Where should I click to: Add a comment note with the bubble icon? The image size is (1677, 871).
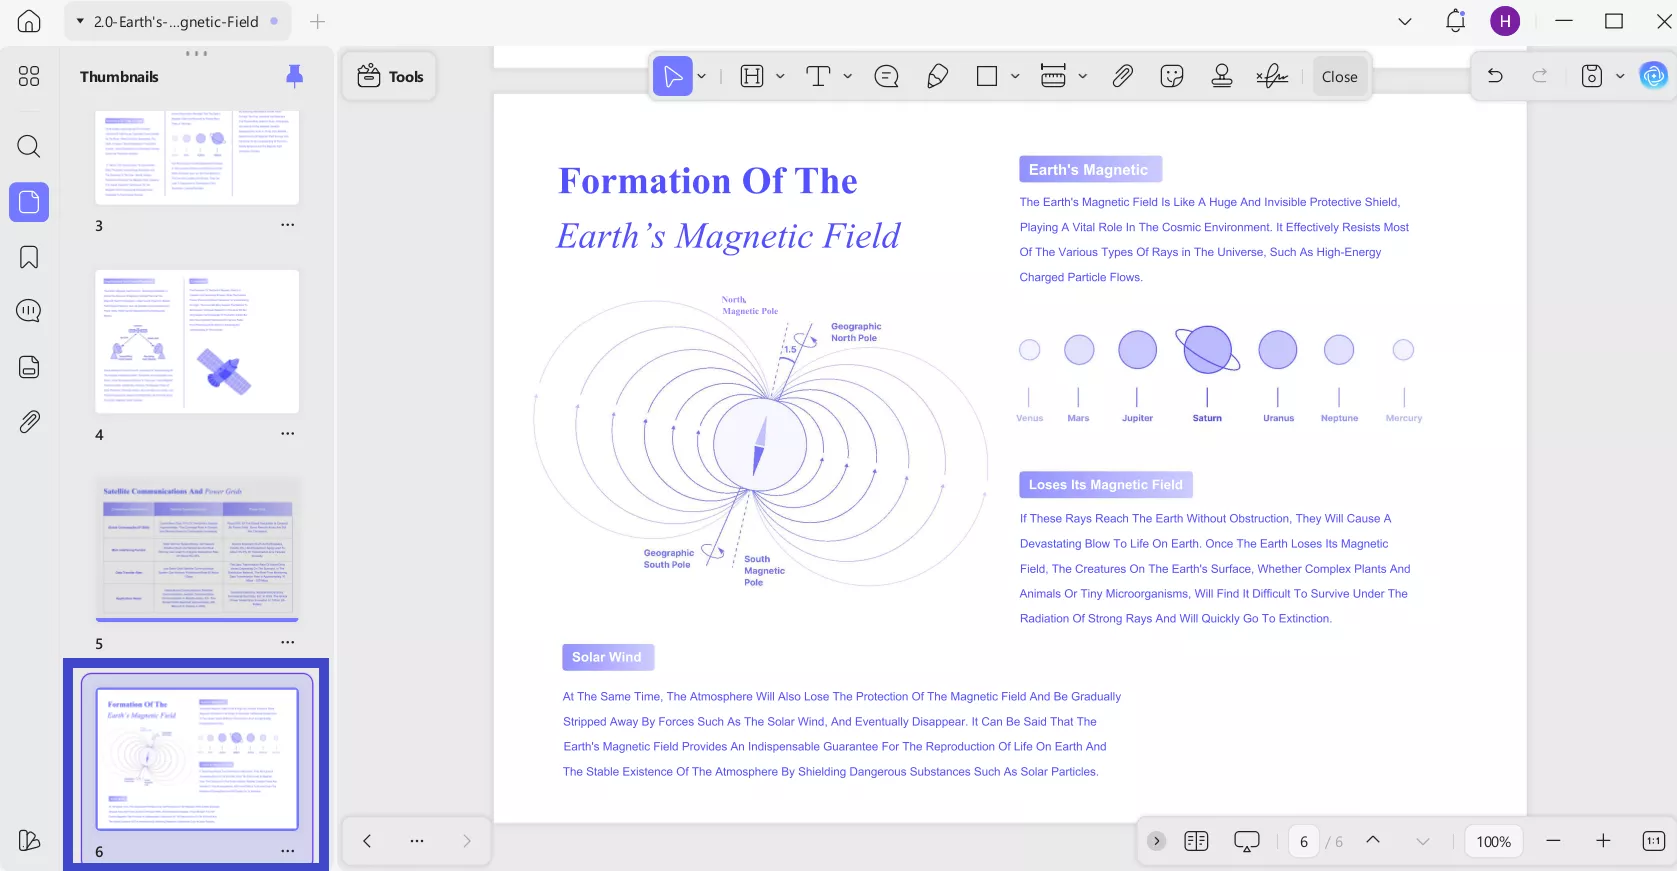pos(886,77)
